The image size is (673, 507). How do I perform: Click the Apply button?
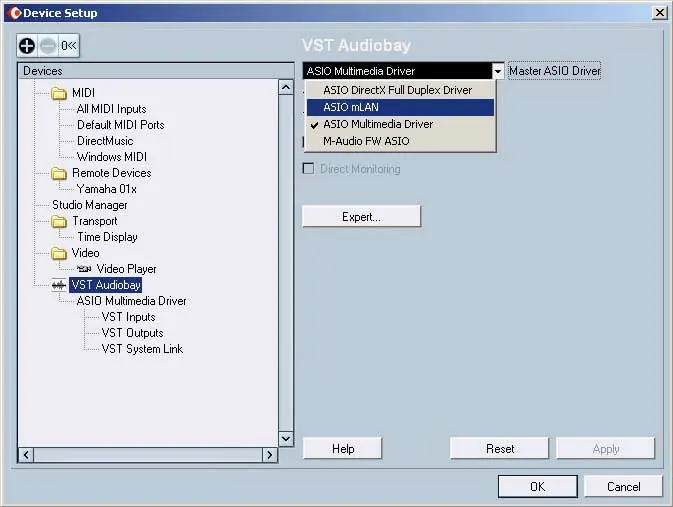click(x=606, y=449)
